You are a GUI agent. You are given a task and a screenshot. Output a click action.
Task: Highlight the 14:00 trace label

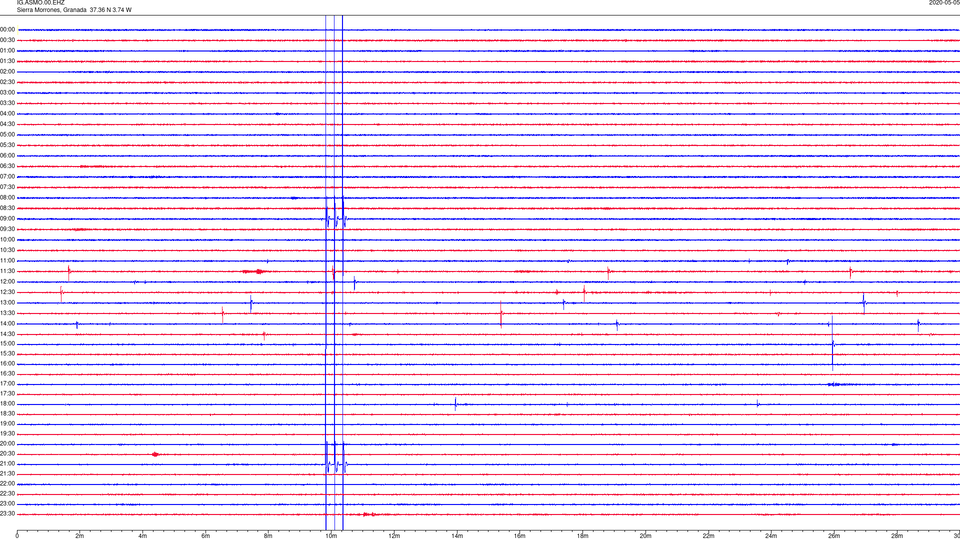point(7,323)
